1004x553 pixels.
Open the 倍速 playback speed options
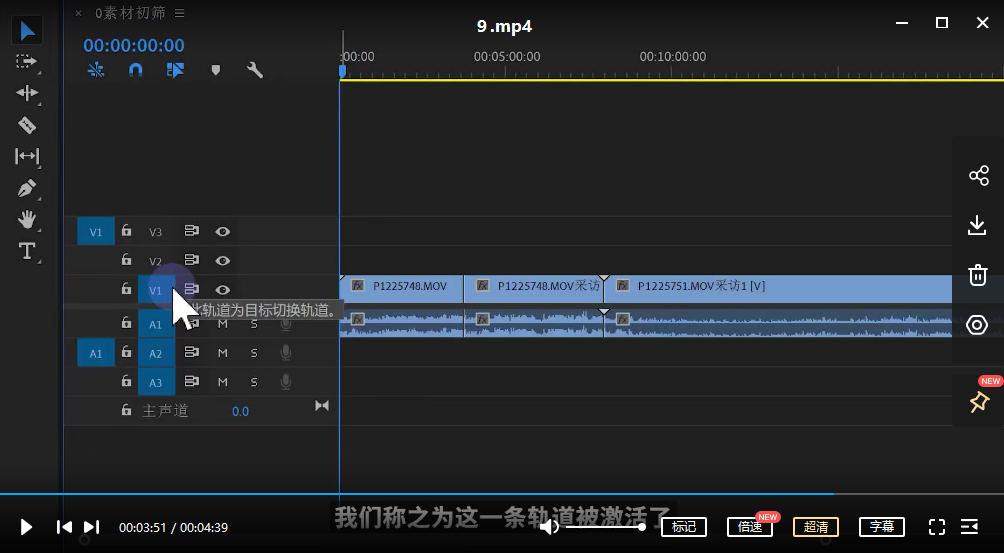pyautogui.click(x=750, y=527)
